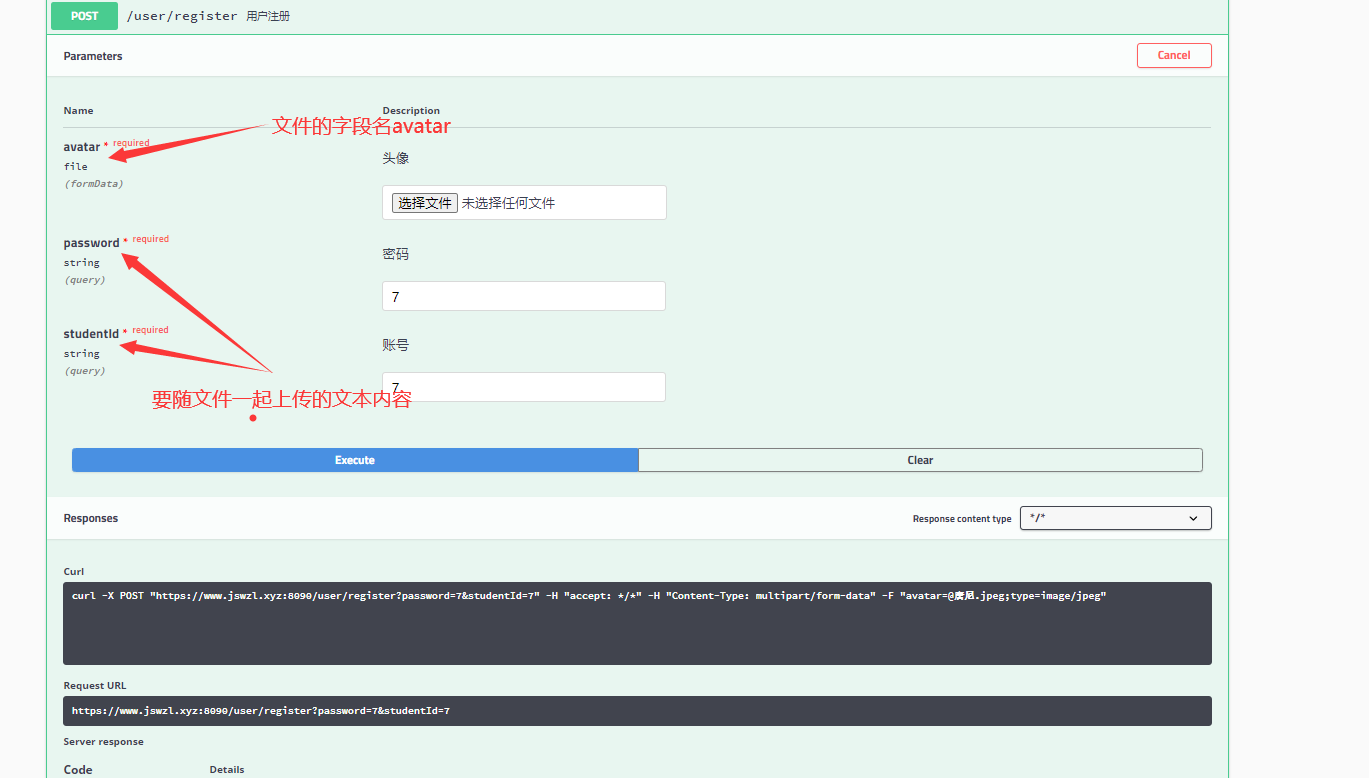Click the studentId value input field

[x=524, y=387]
